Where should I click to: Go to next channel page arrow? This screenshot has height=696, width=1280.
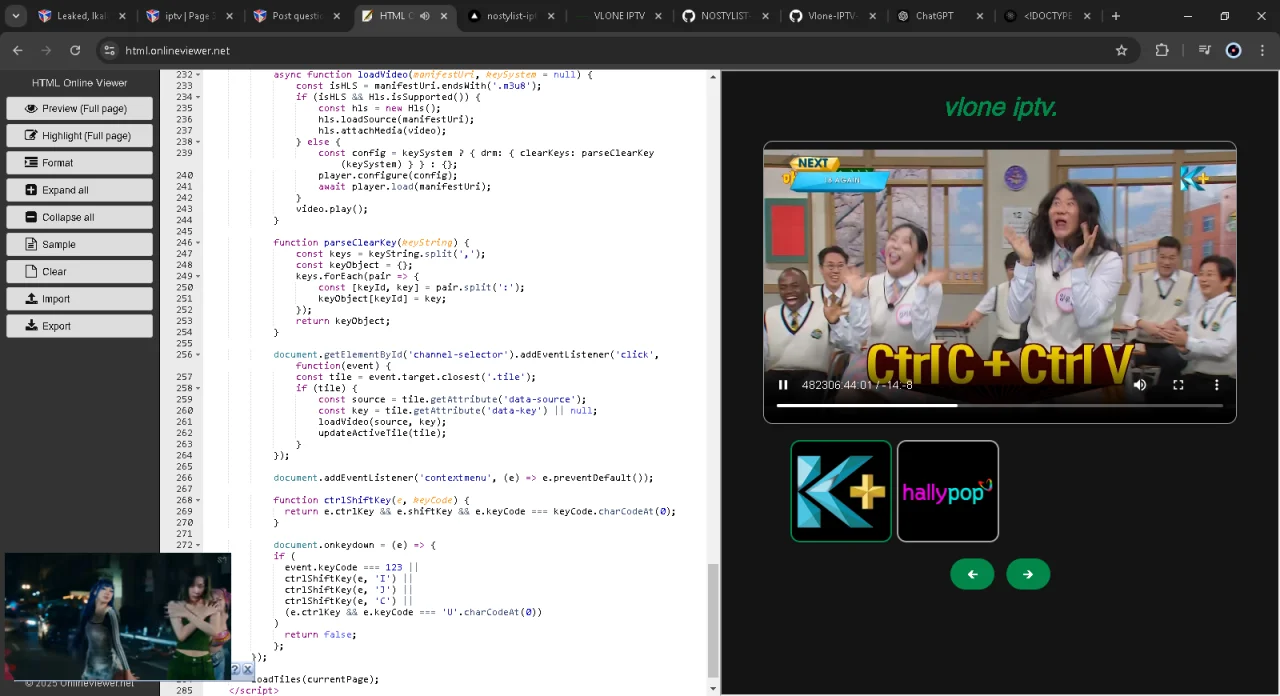(1028, 574)
